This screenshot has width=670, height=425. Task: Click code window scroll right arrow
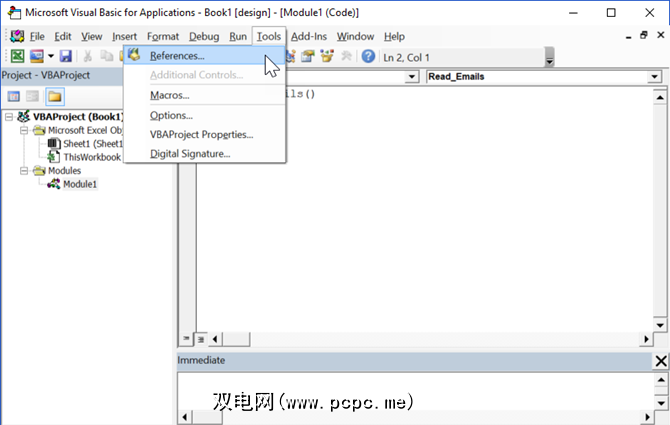646,339
